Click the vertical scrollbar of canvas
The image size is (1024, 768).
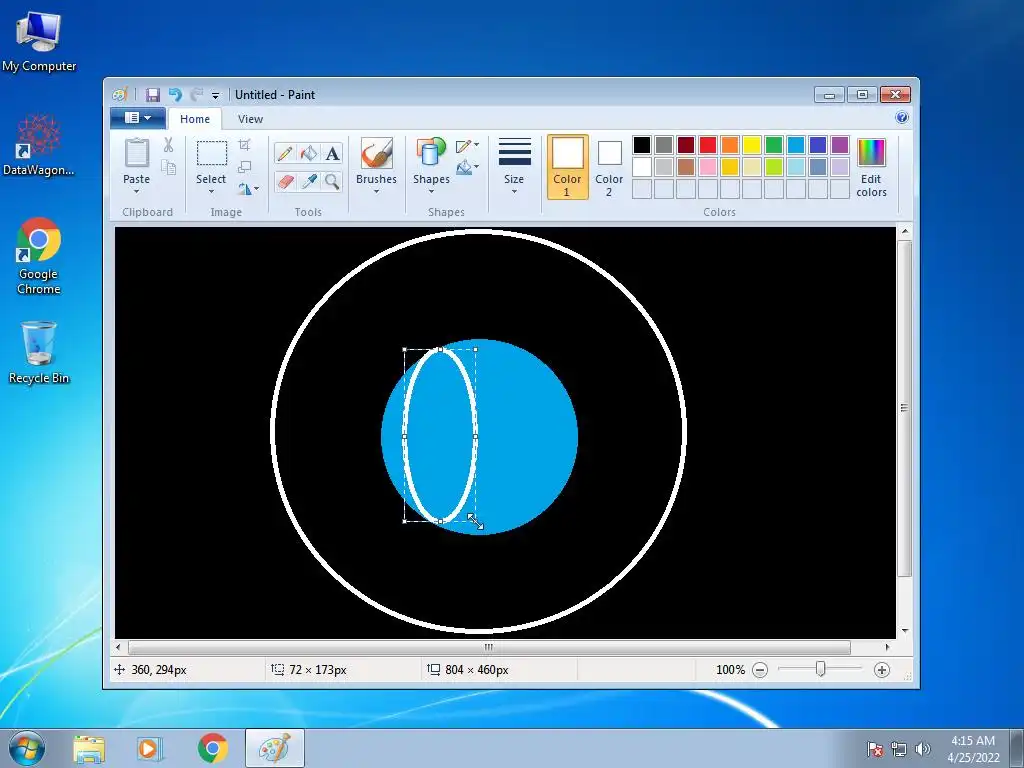904,408
